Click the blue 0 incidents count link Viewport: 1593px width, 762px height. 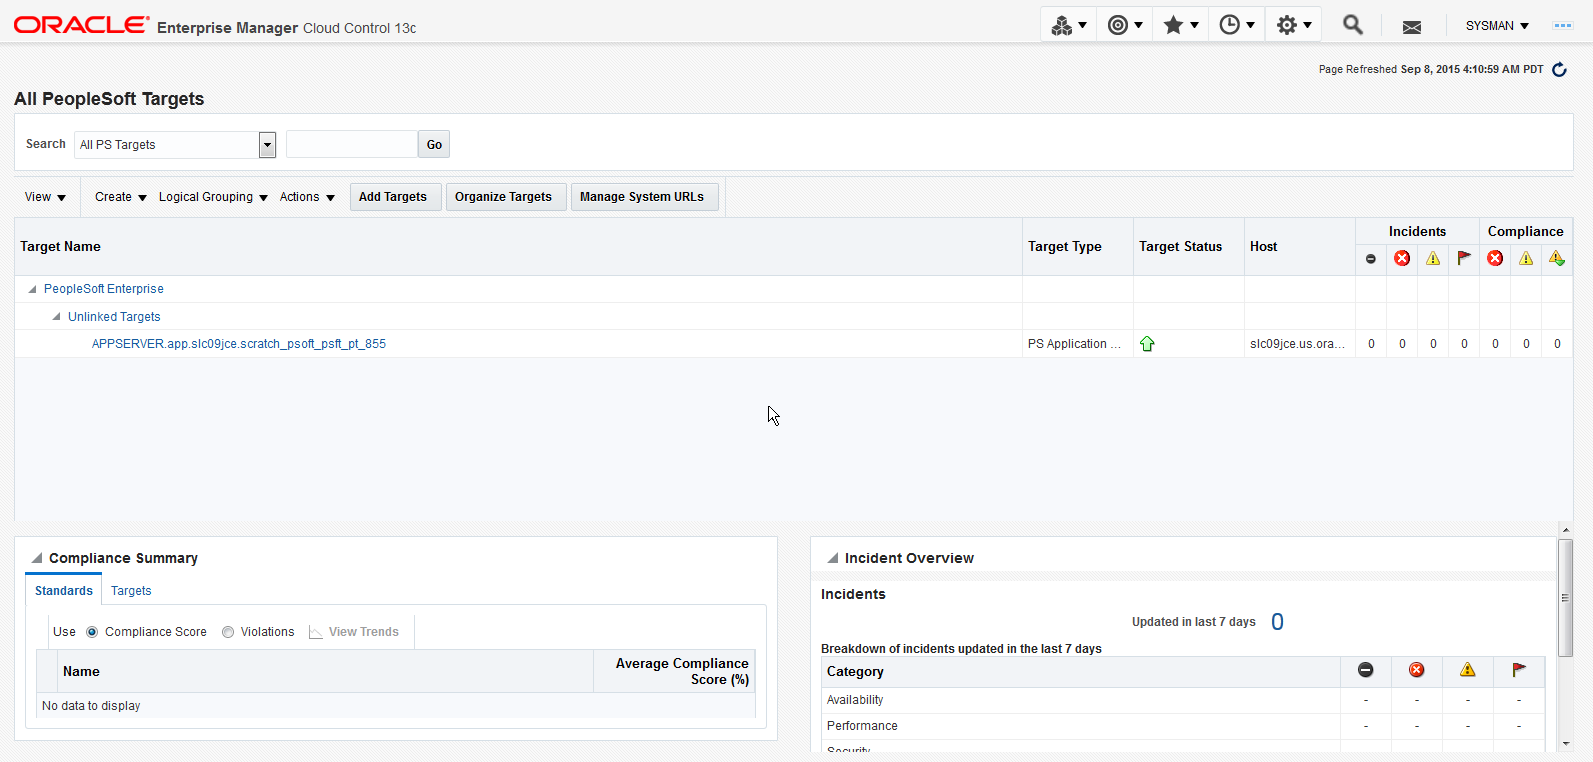[x=1277, y=622]
